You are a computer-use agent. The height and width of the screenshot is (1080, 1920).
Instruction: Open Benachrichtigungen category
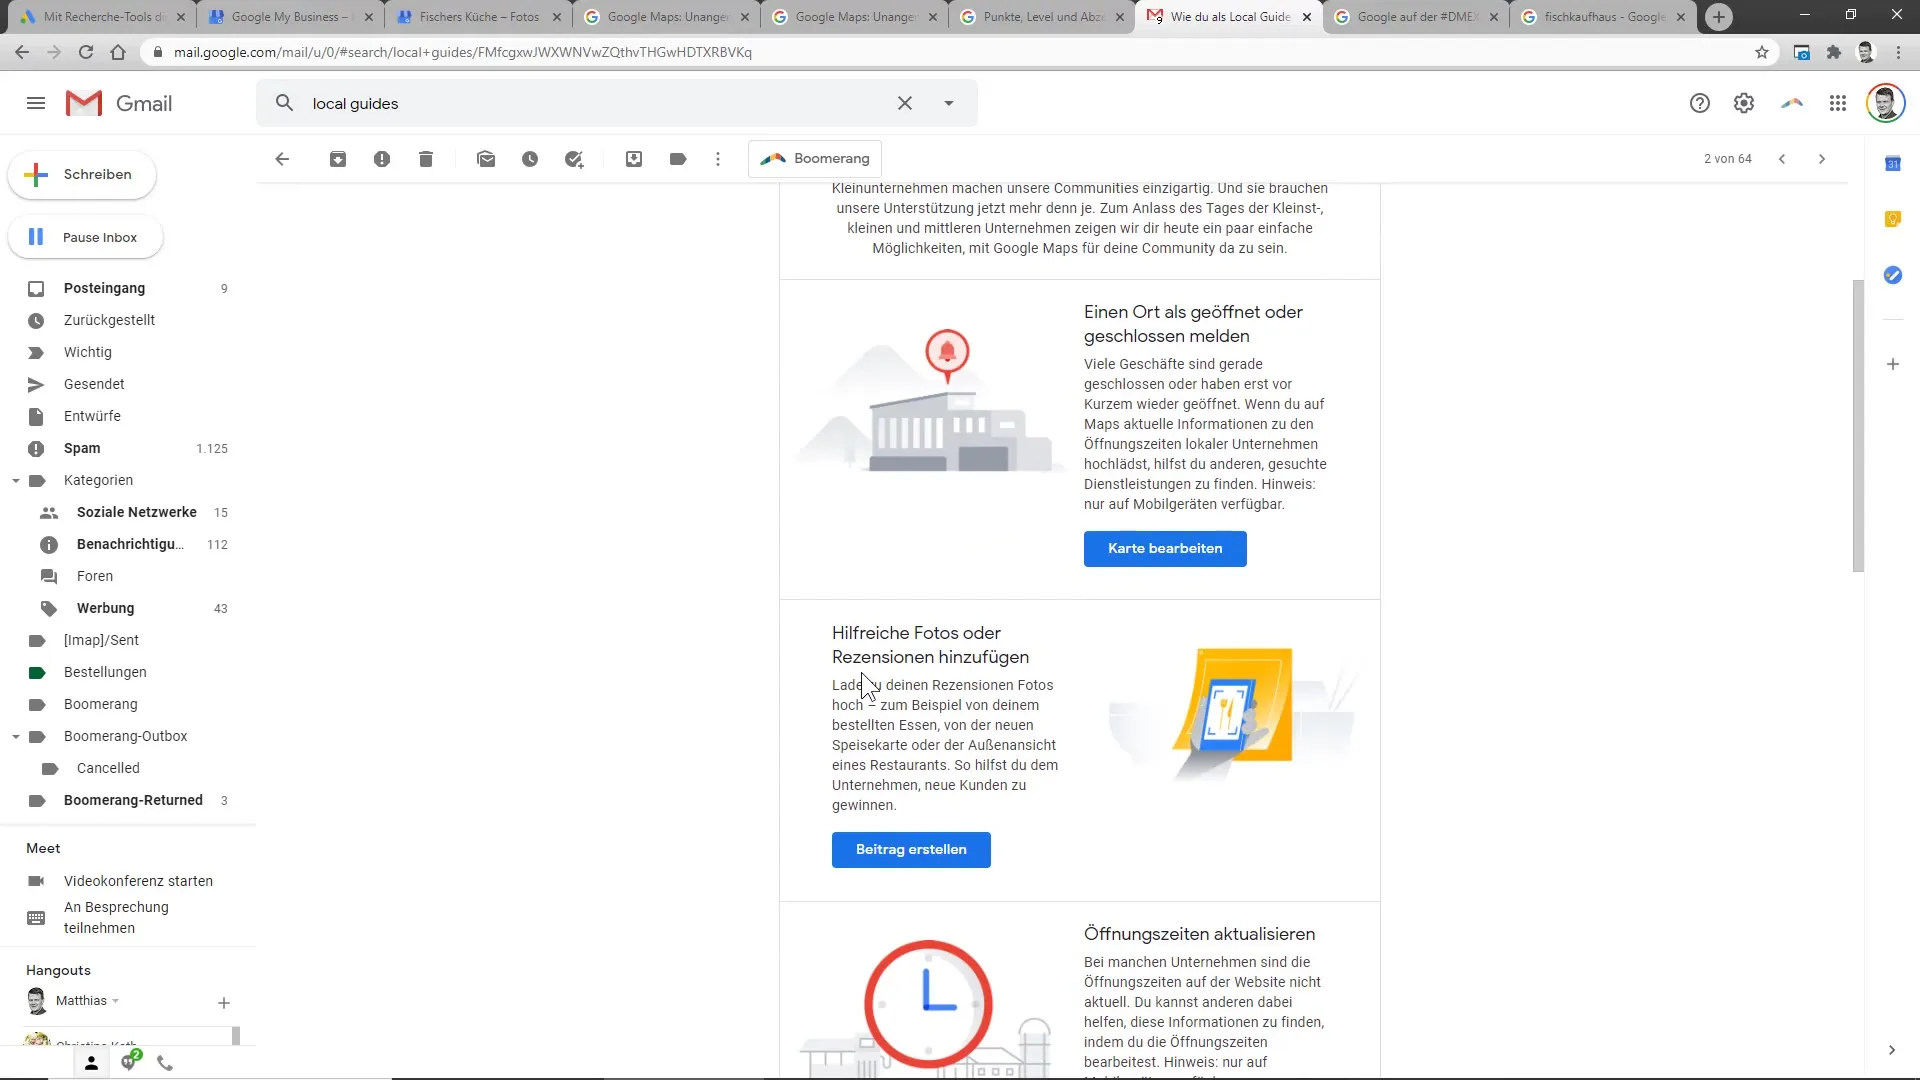pos(128,544)
